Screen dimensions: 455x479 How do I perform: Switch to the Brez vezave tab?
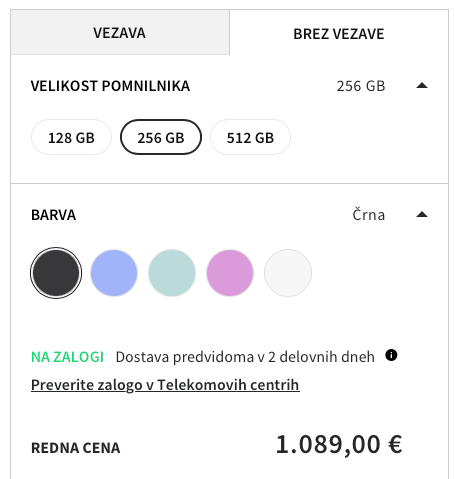pos(339,33)
